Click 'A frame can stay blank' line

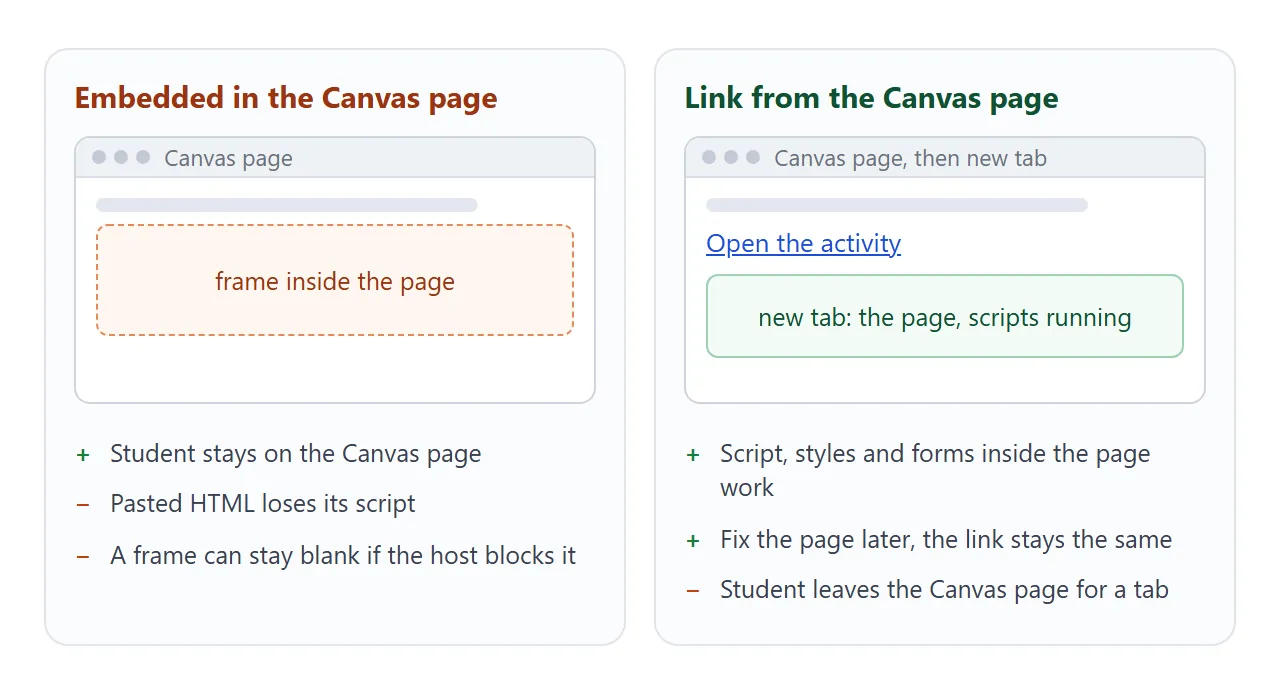coord(343,555)
